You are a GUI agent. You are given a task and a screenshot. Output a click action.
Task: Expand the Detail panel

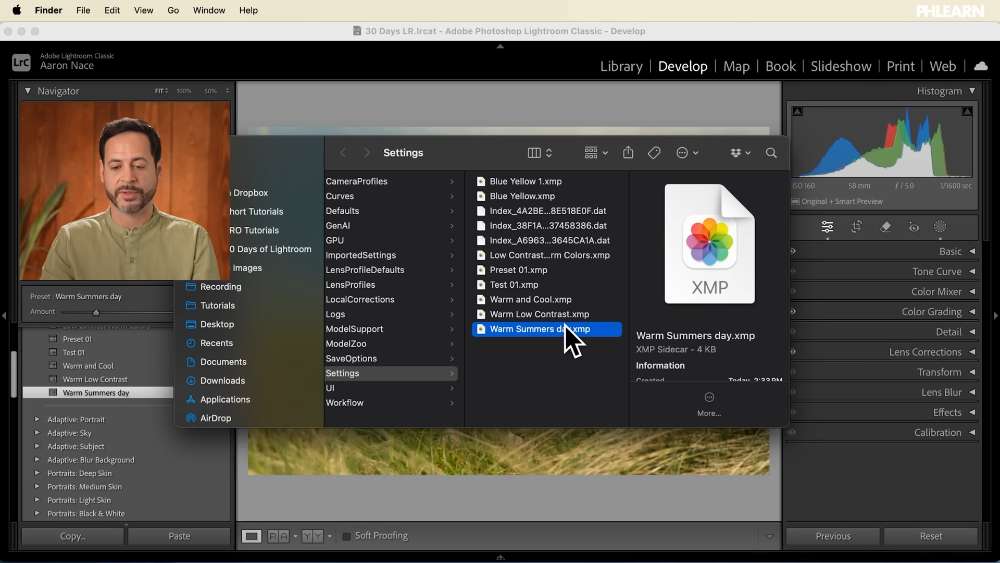pos(972,332)
